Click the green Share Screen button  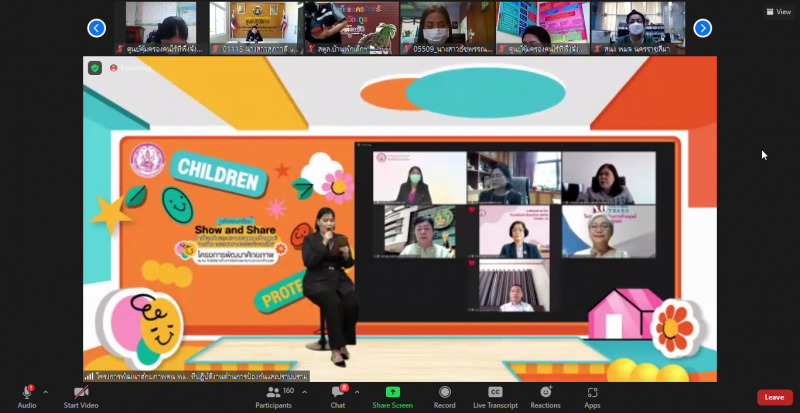click(x=392, y=397)
